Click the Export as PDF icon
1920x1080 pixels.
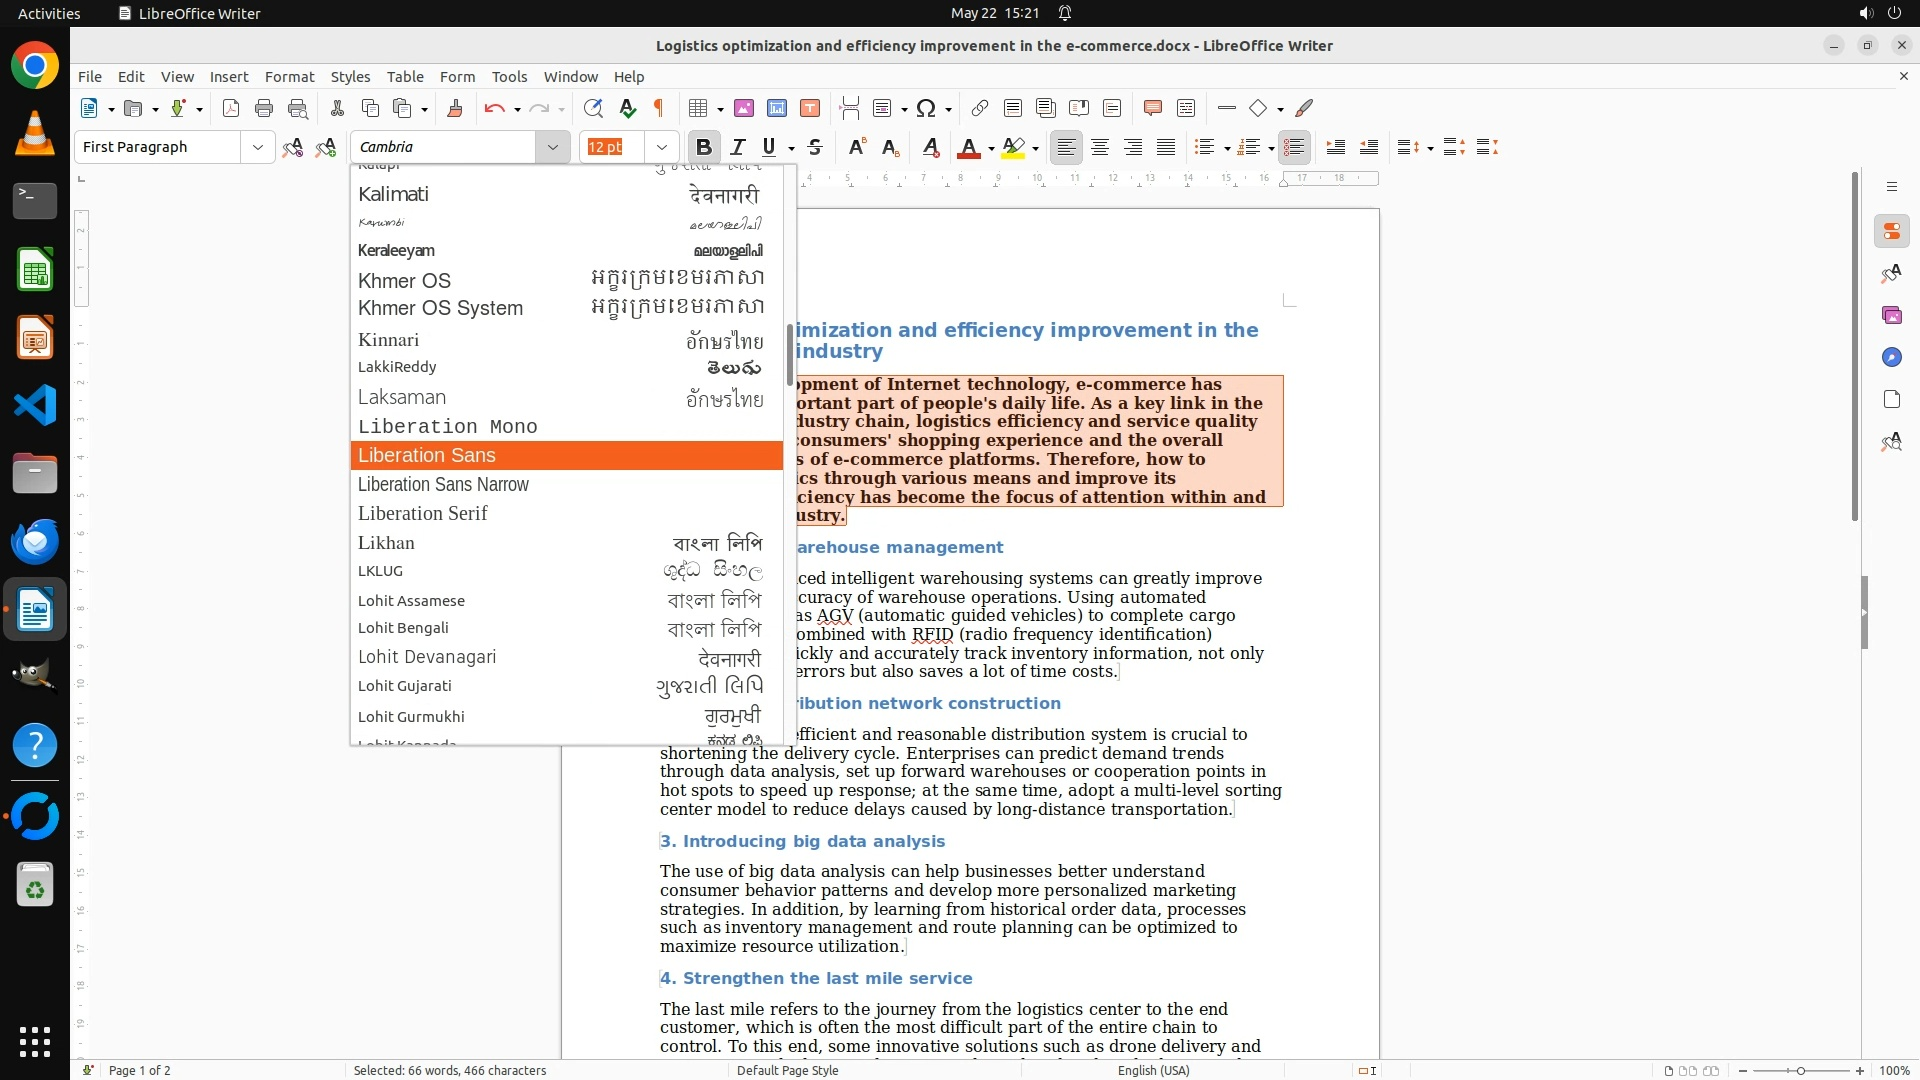click(231, 108)
